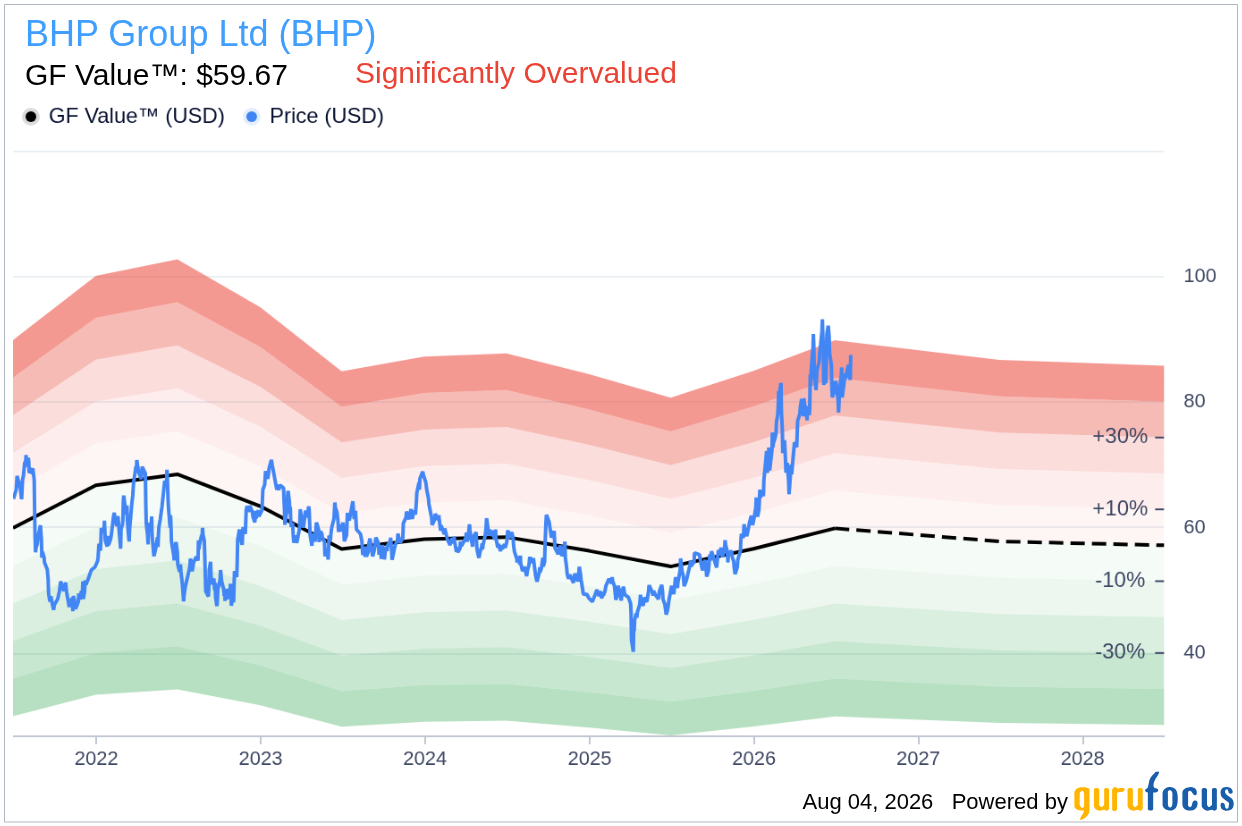Click the blue price line's 2026 peak
This screenshot has height=826, width=1242.
[822, 322]
